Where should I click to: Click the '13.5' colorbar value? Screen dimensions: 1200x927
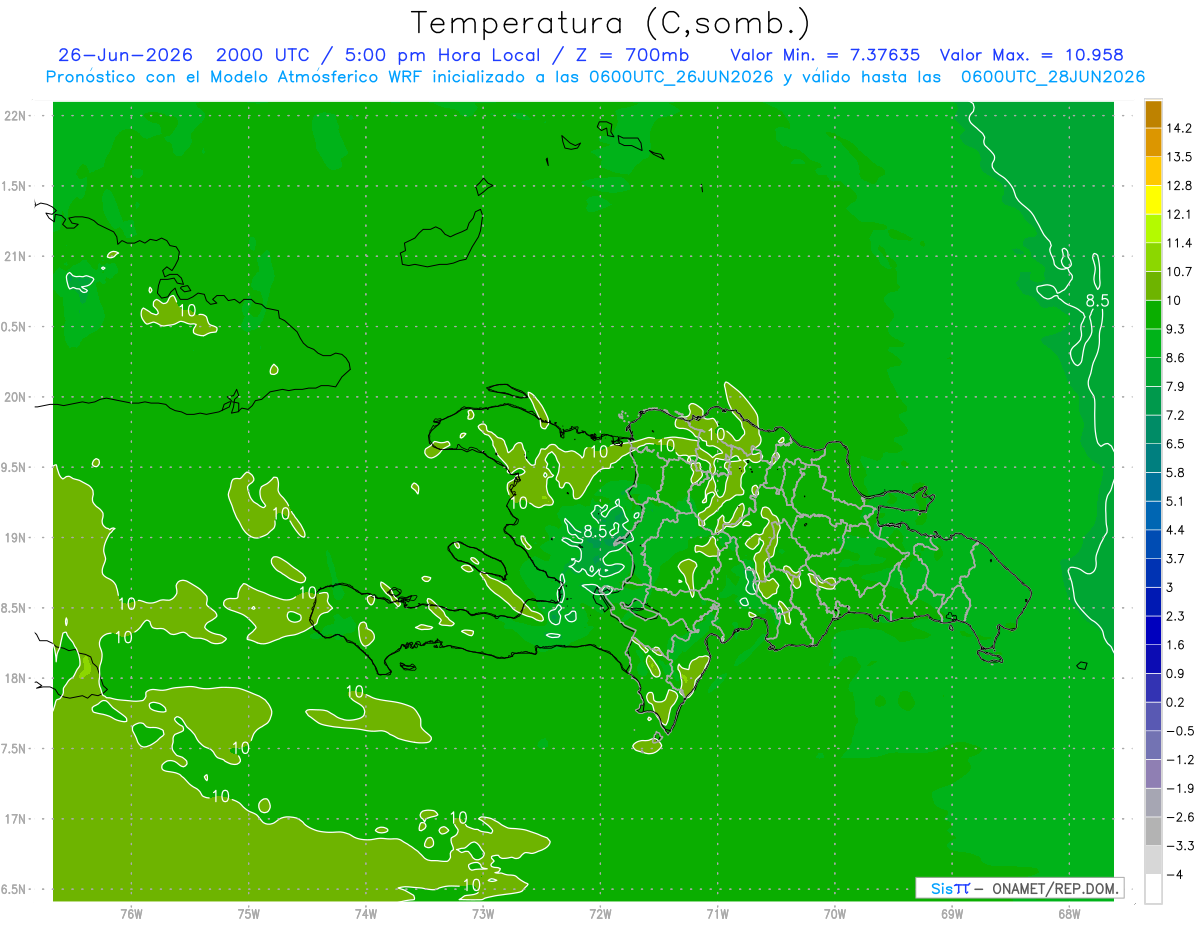coord(1179,157)
